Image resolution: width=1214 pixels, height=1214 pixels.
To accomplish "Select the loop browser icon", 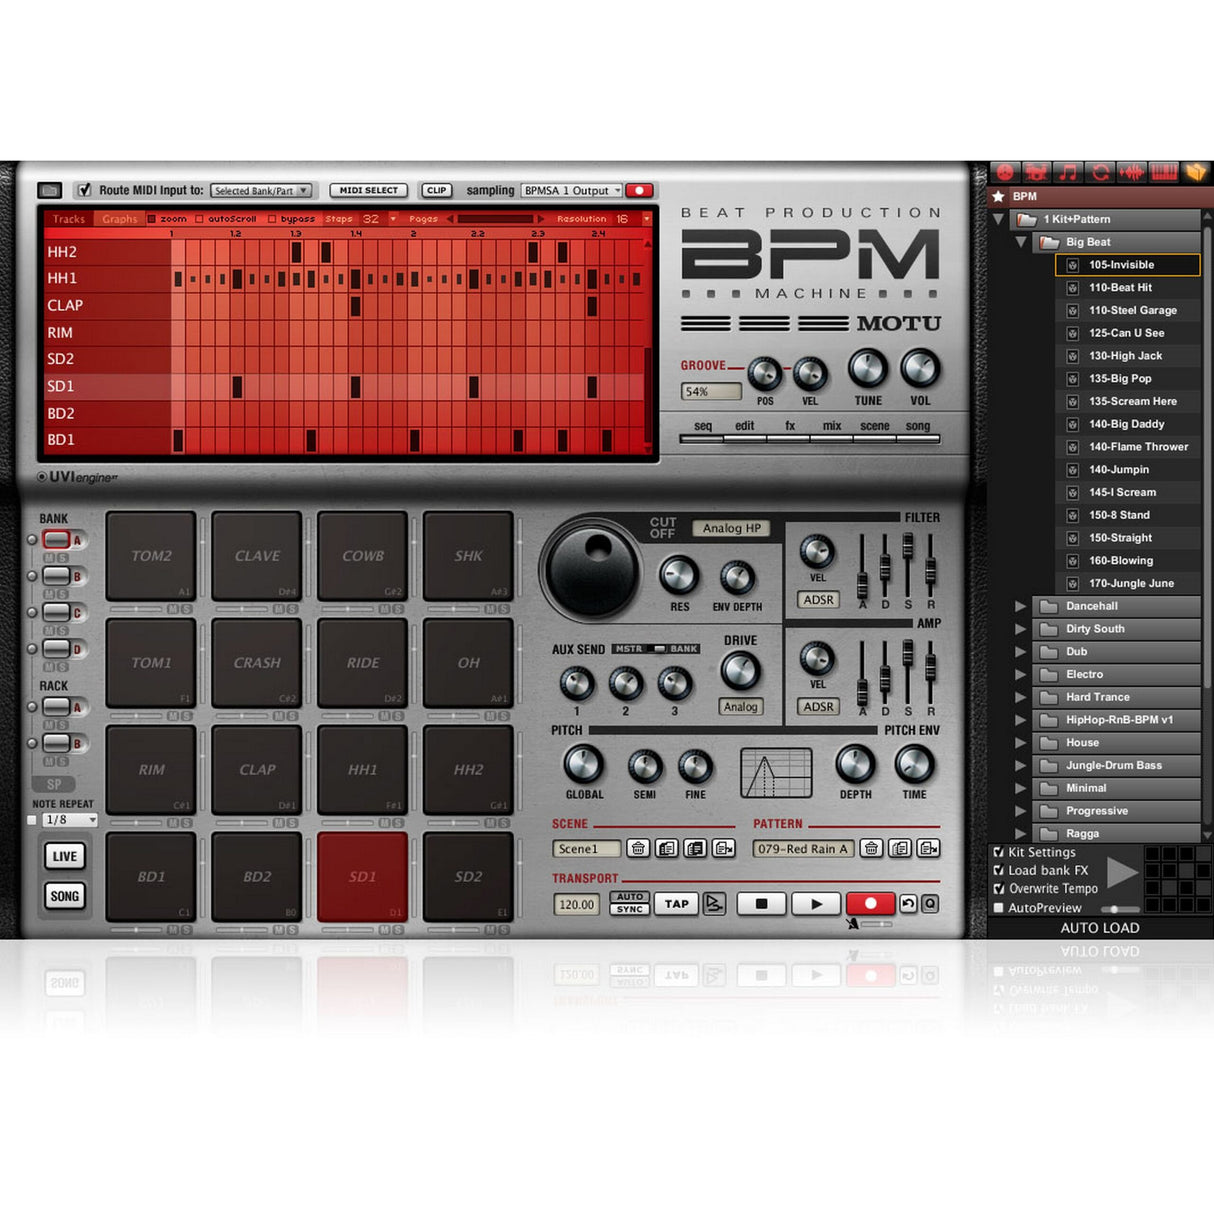I will tap(1100, 171).
